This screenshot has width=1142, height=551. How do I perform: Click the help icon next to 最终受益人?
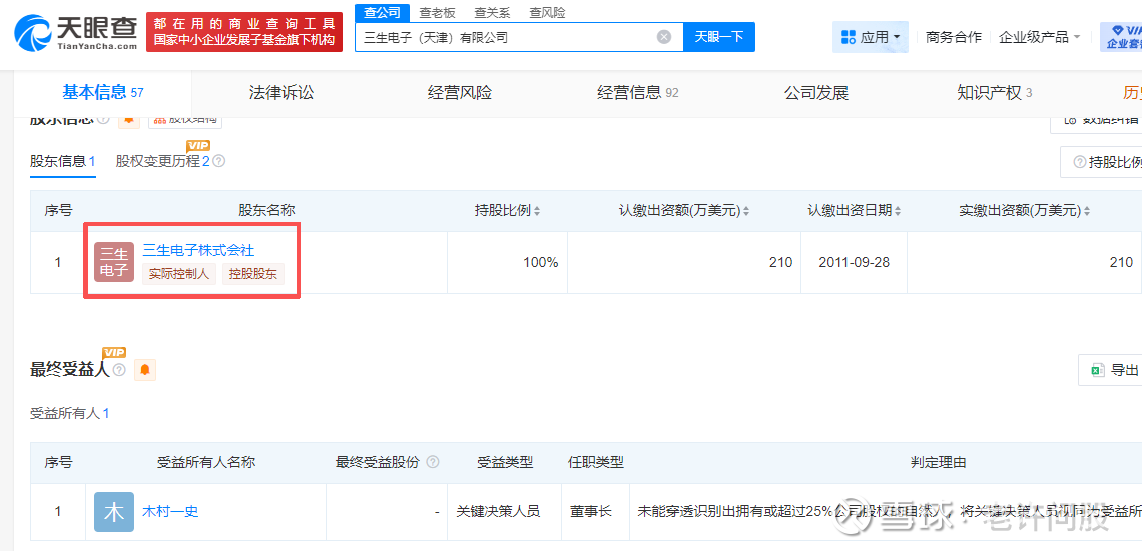[119, 370]
